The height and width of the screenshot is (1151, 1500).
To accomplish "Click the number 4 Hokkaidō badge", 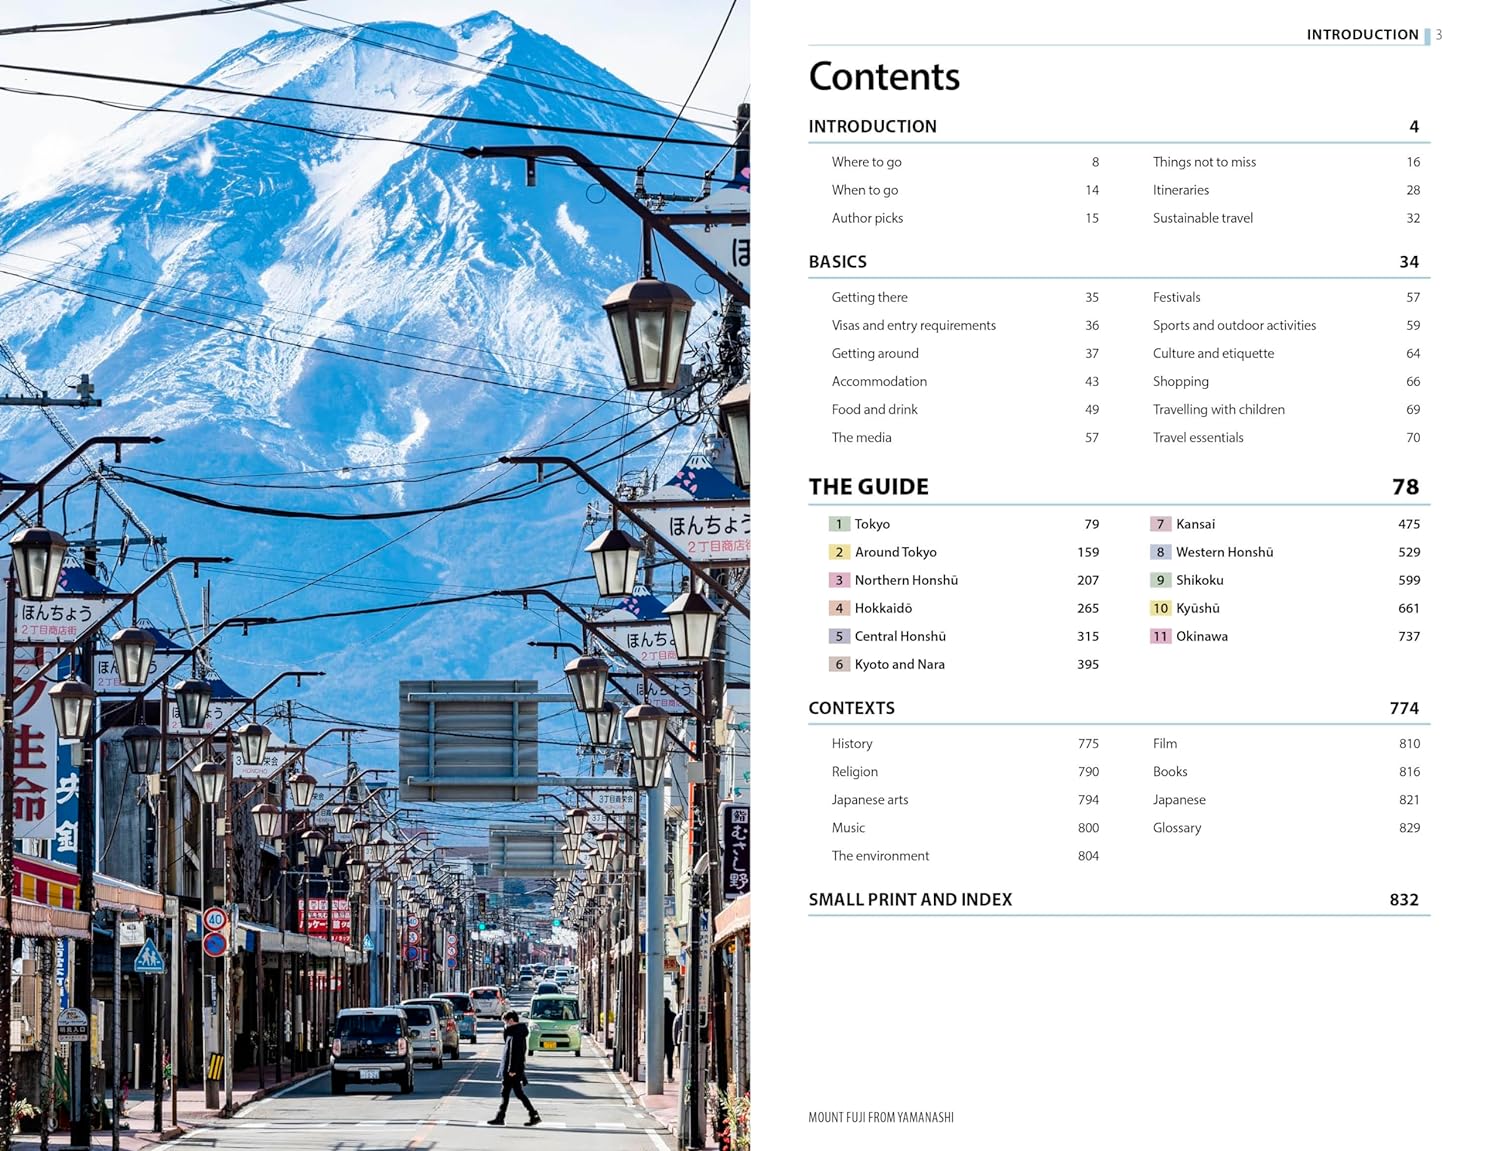I will click(x=839, y=608).
